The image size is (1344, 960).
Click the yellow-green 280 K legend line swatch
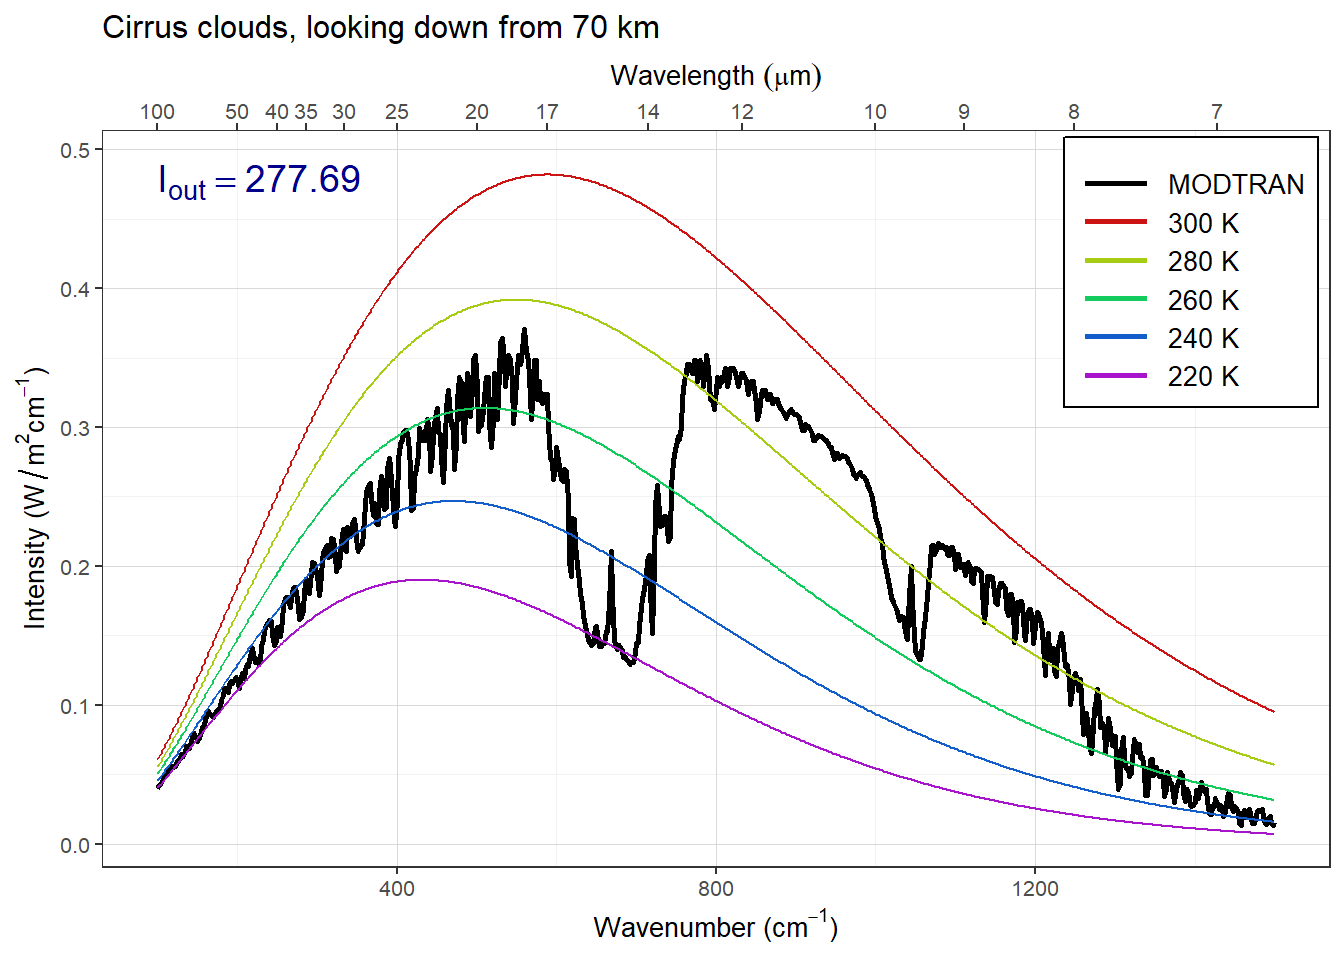coord(1116,261)
